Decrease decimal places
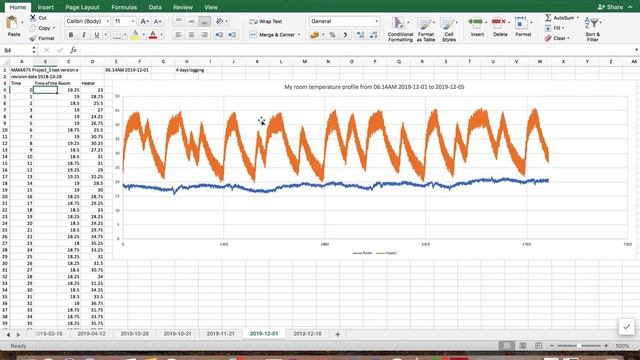640x360 pixels. pyautogui.click(x=373, y=35)
